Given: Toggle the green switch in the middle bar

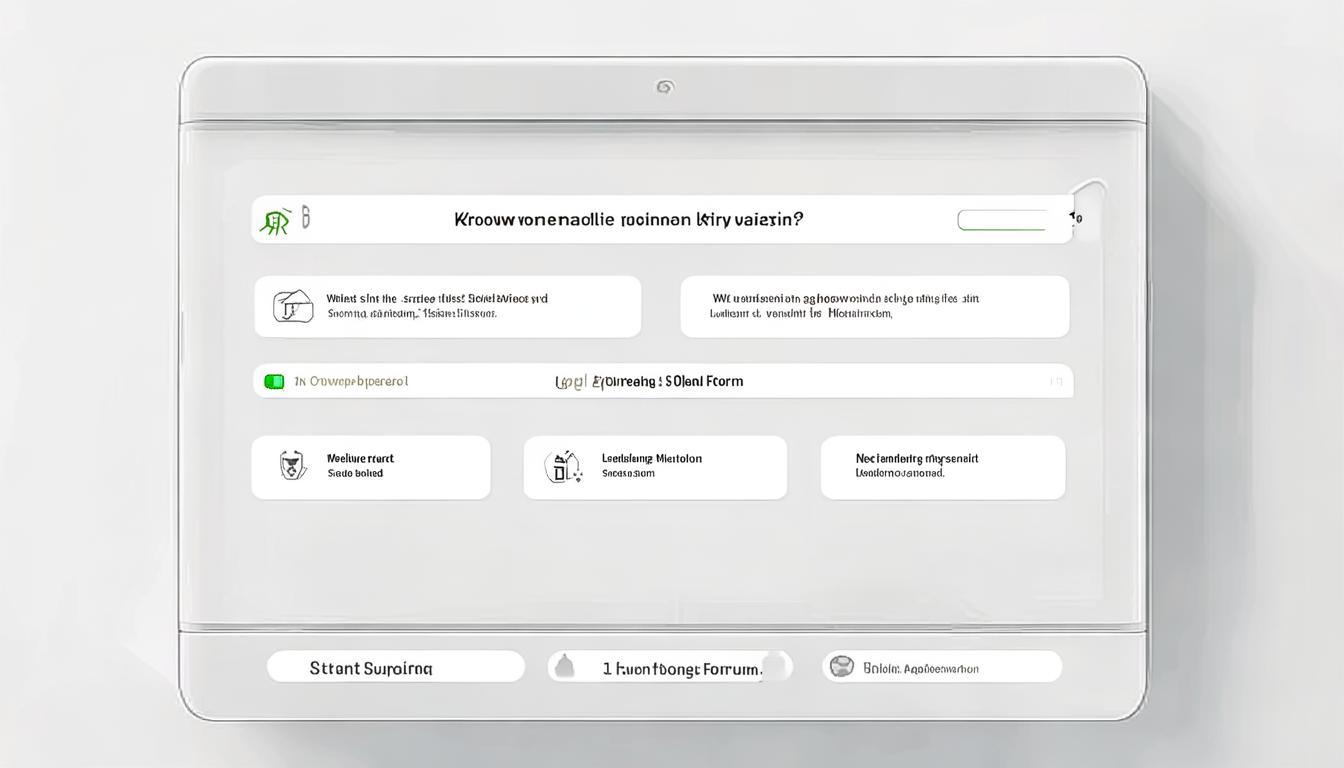Looking at the screenshot, I should [x=274, y=381].
